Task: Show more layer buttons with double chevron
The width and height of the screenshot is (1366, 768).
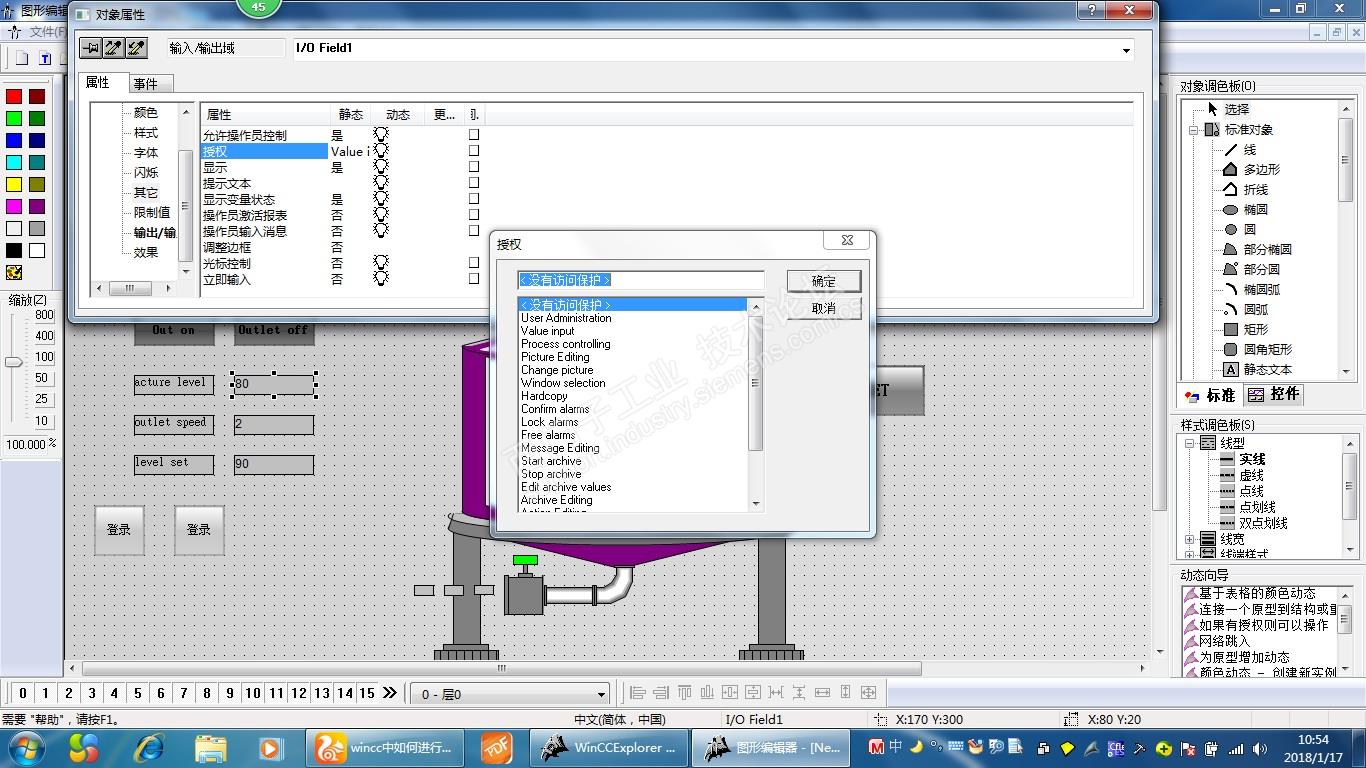Action: 390,692
